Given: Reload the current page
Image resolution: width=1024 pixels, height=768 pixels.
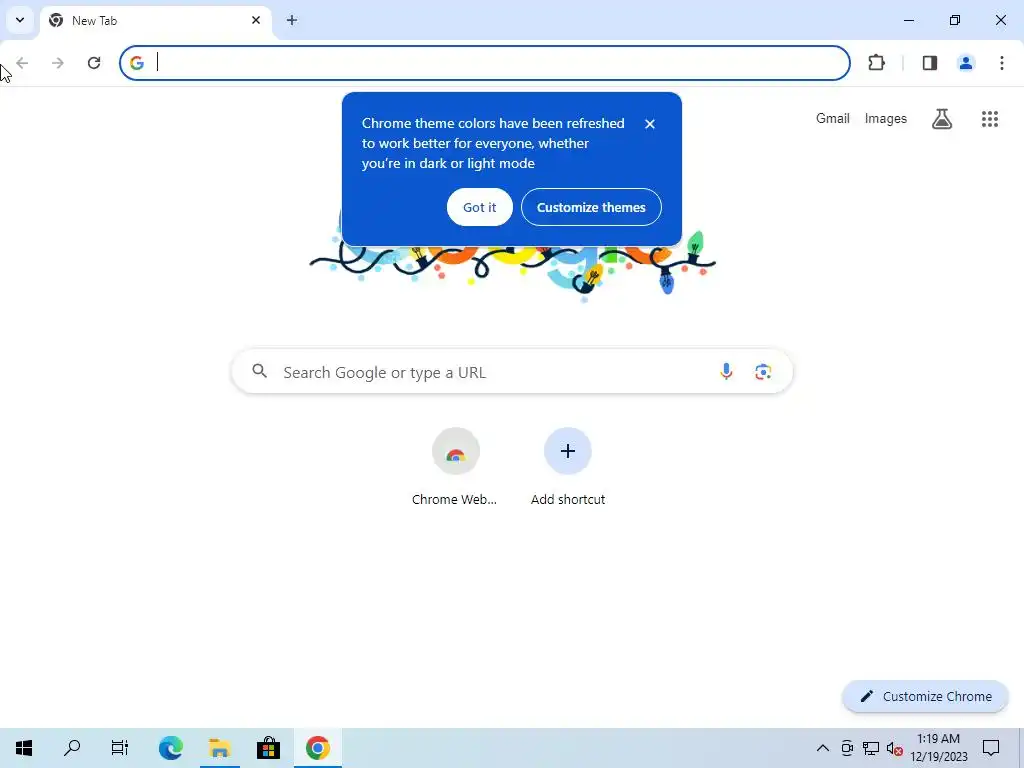Looking at the screenshot, I should [94, 63].
